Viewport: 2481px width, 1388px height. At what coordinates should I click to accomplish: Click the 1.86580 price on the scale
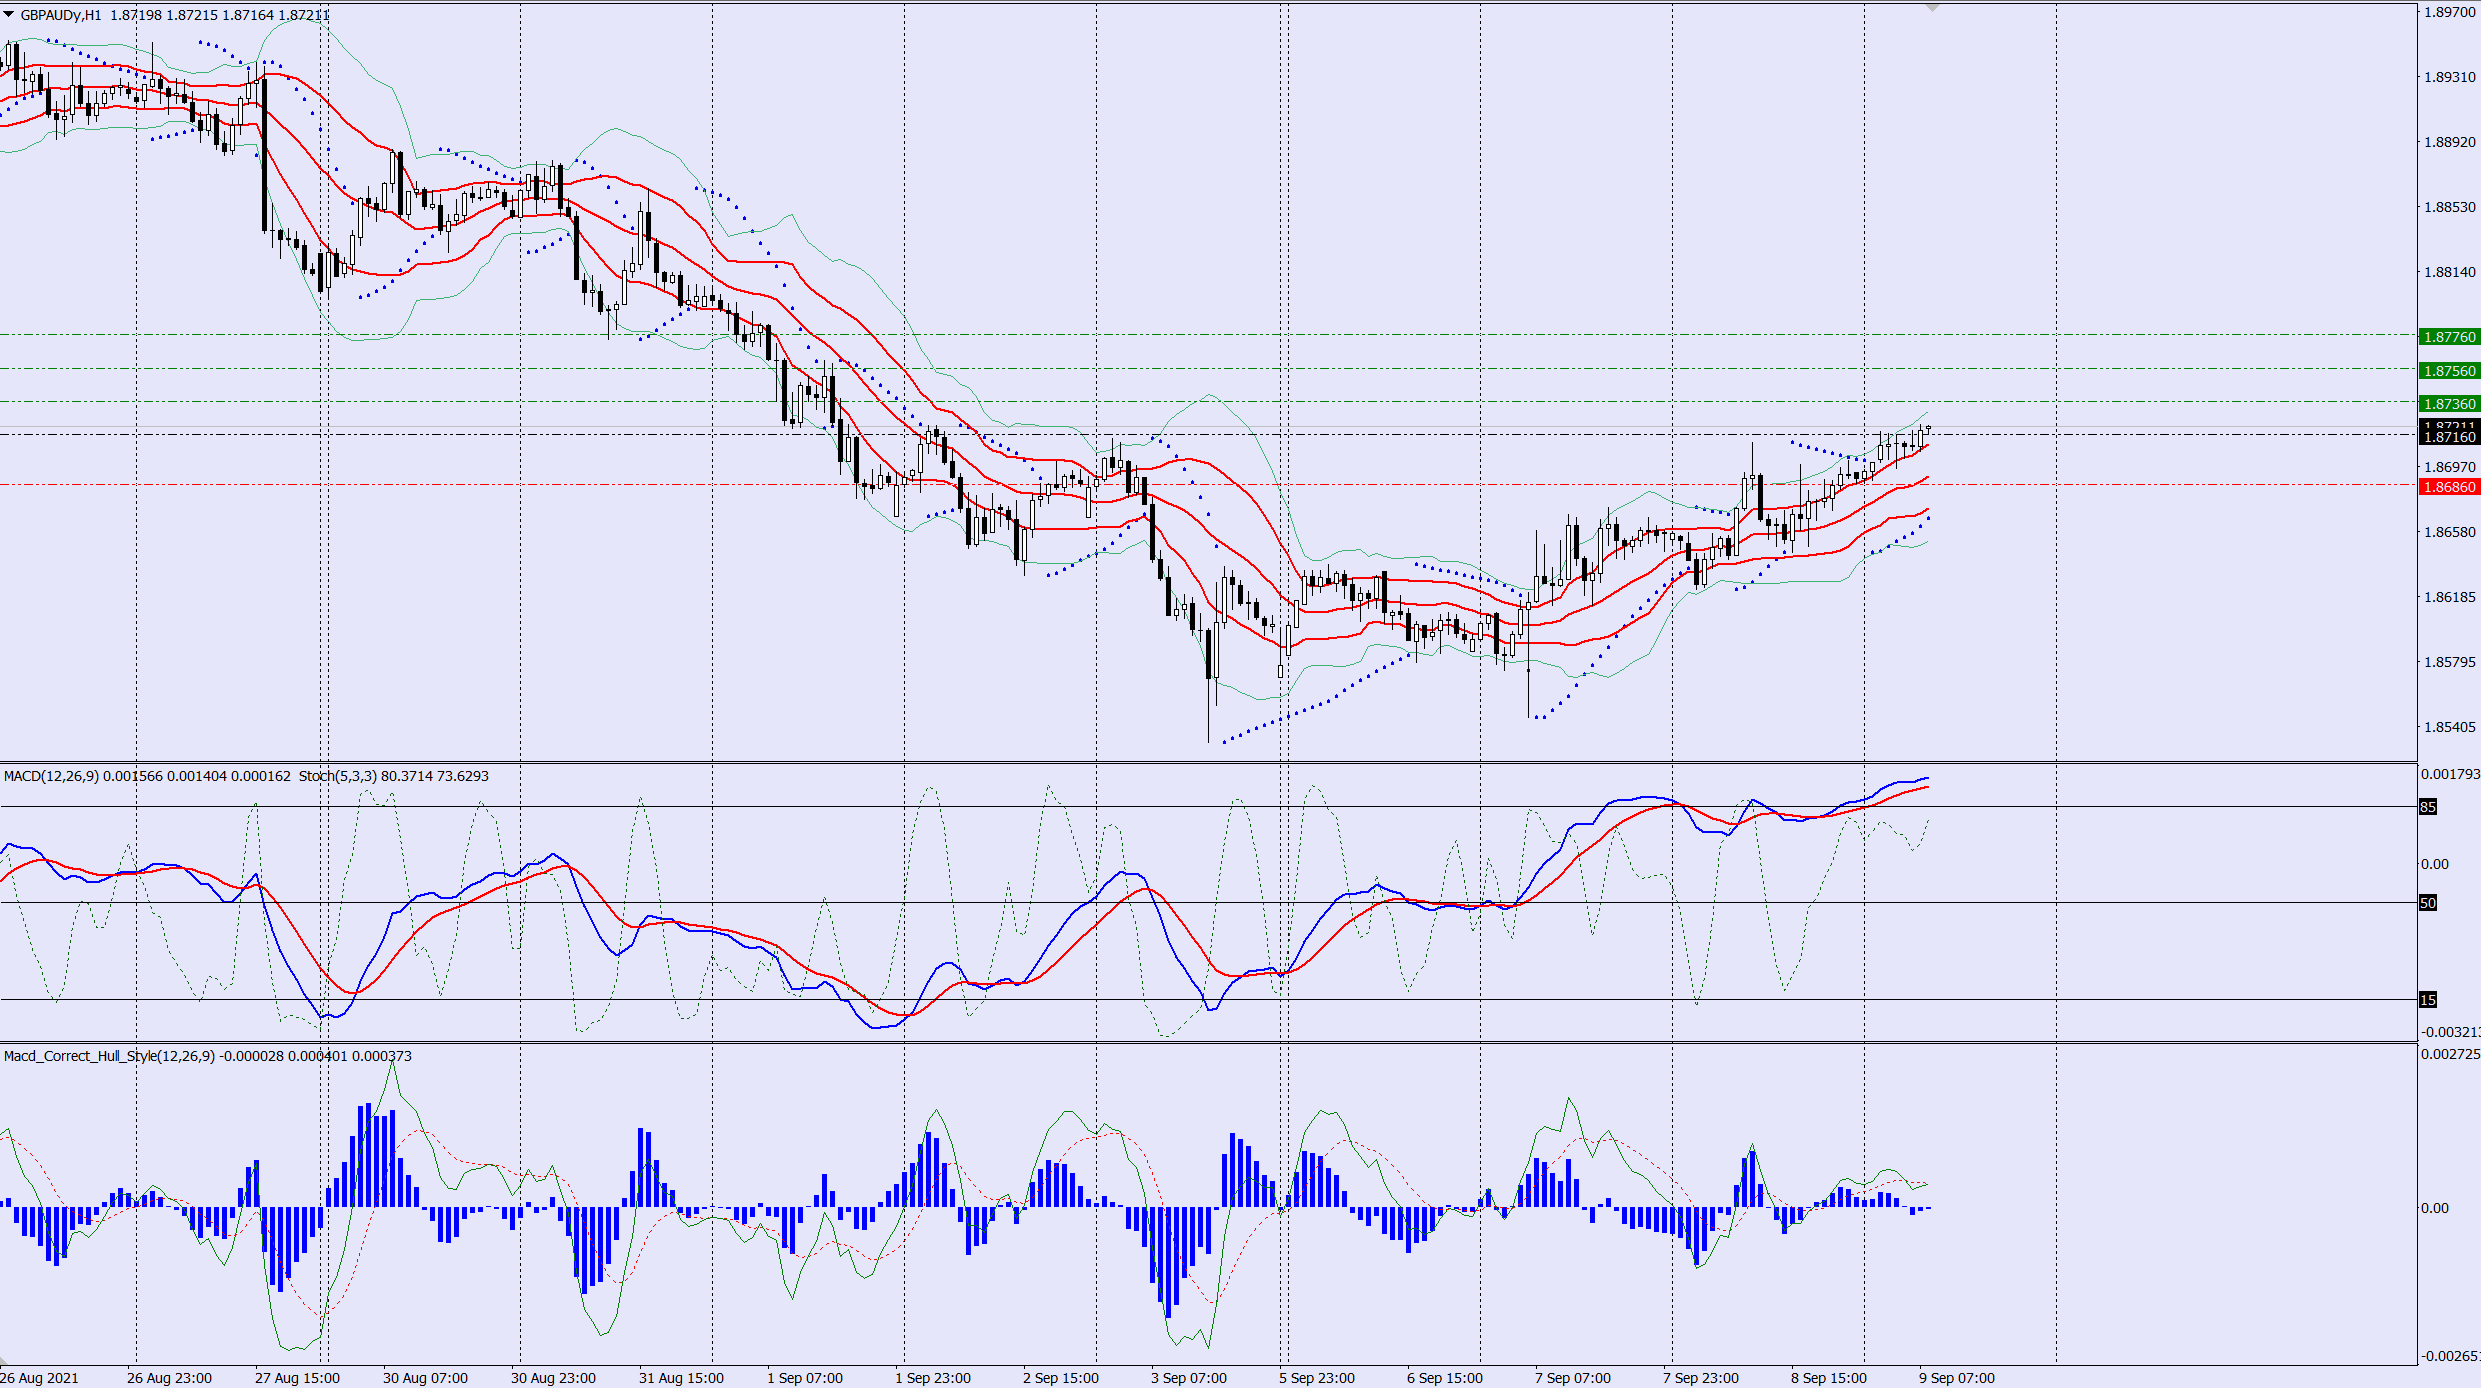[x=2450, y=532]
